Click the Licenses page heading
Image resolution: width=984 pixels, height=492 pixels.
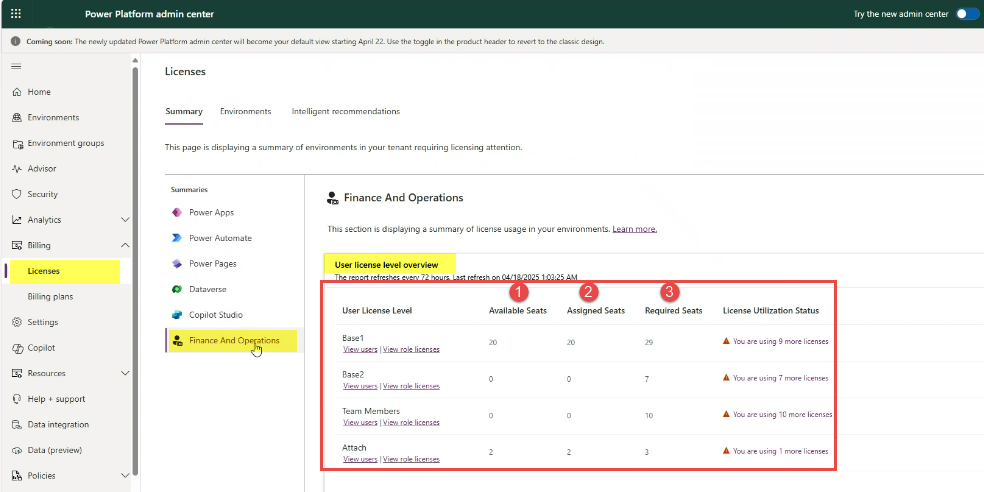(185, 72)
